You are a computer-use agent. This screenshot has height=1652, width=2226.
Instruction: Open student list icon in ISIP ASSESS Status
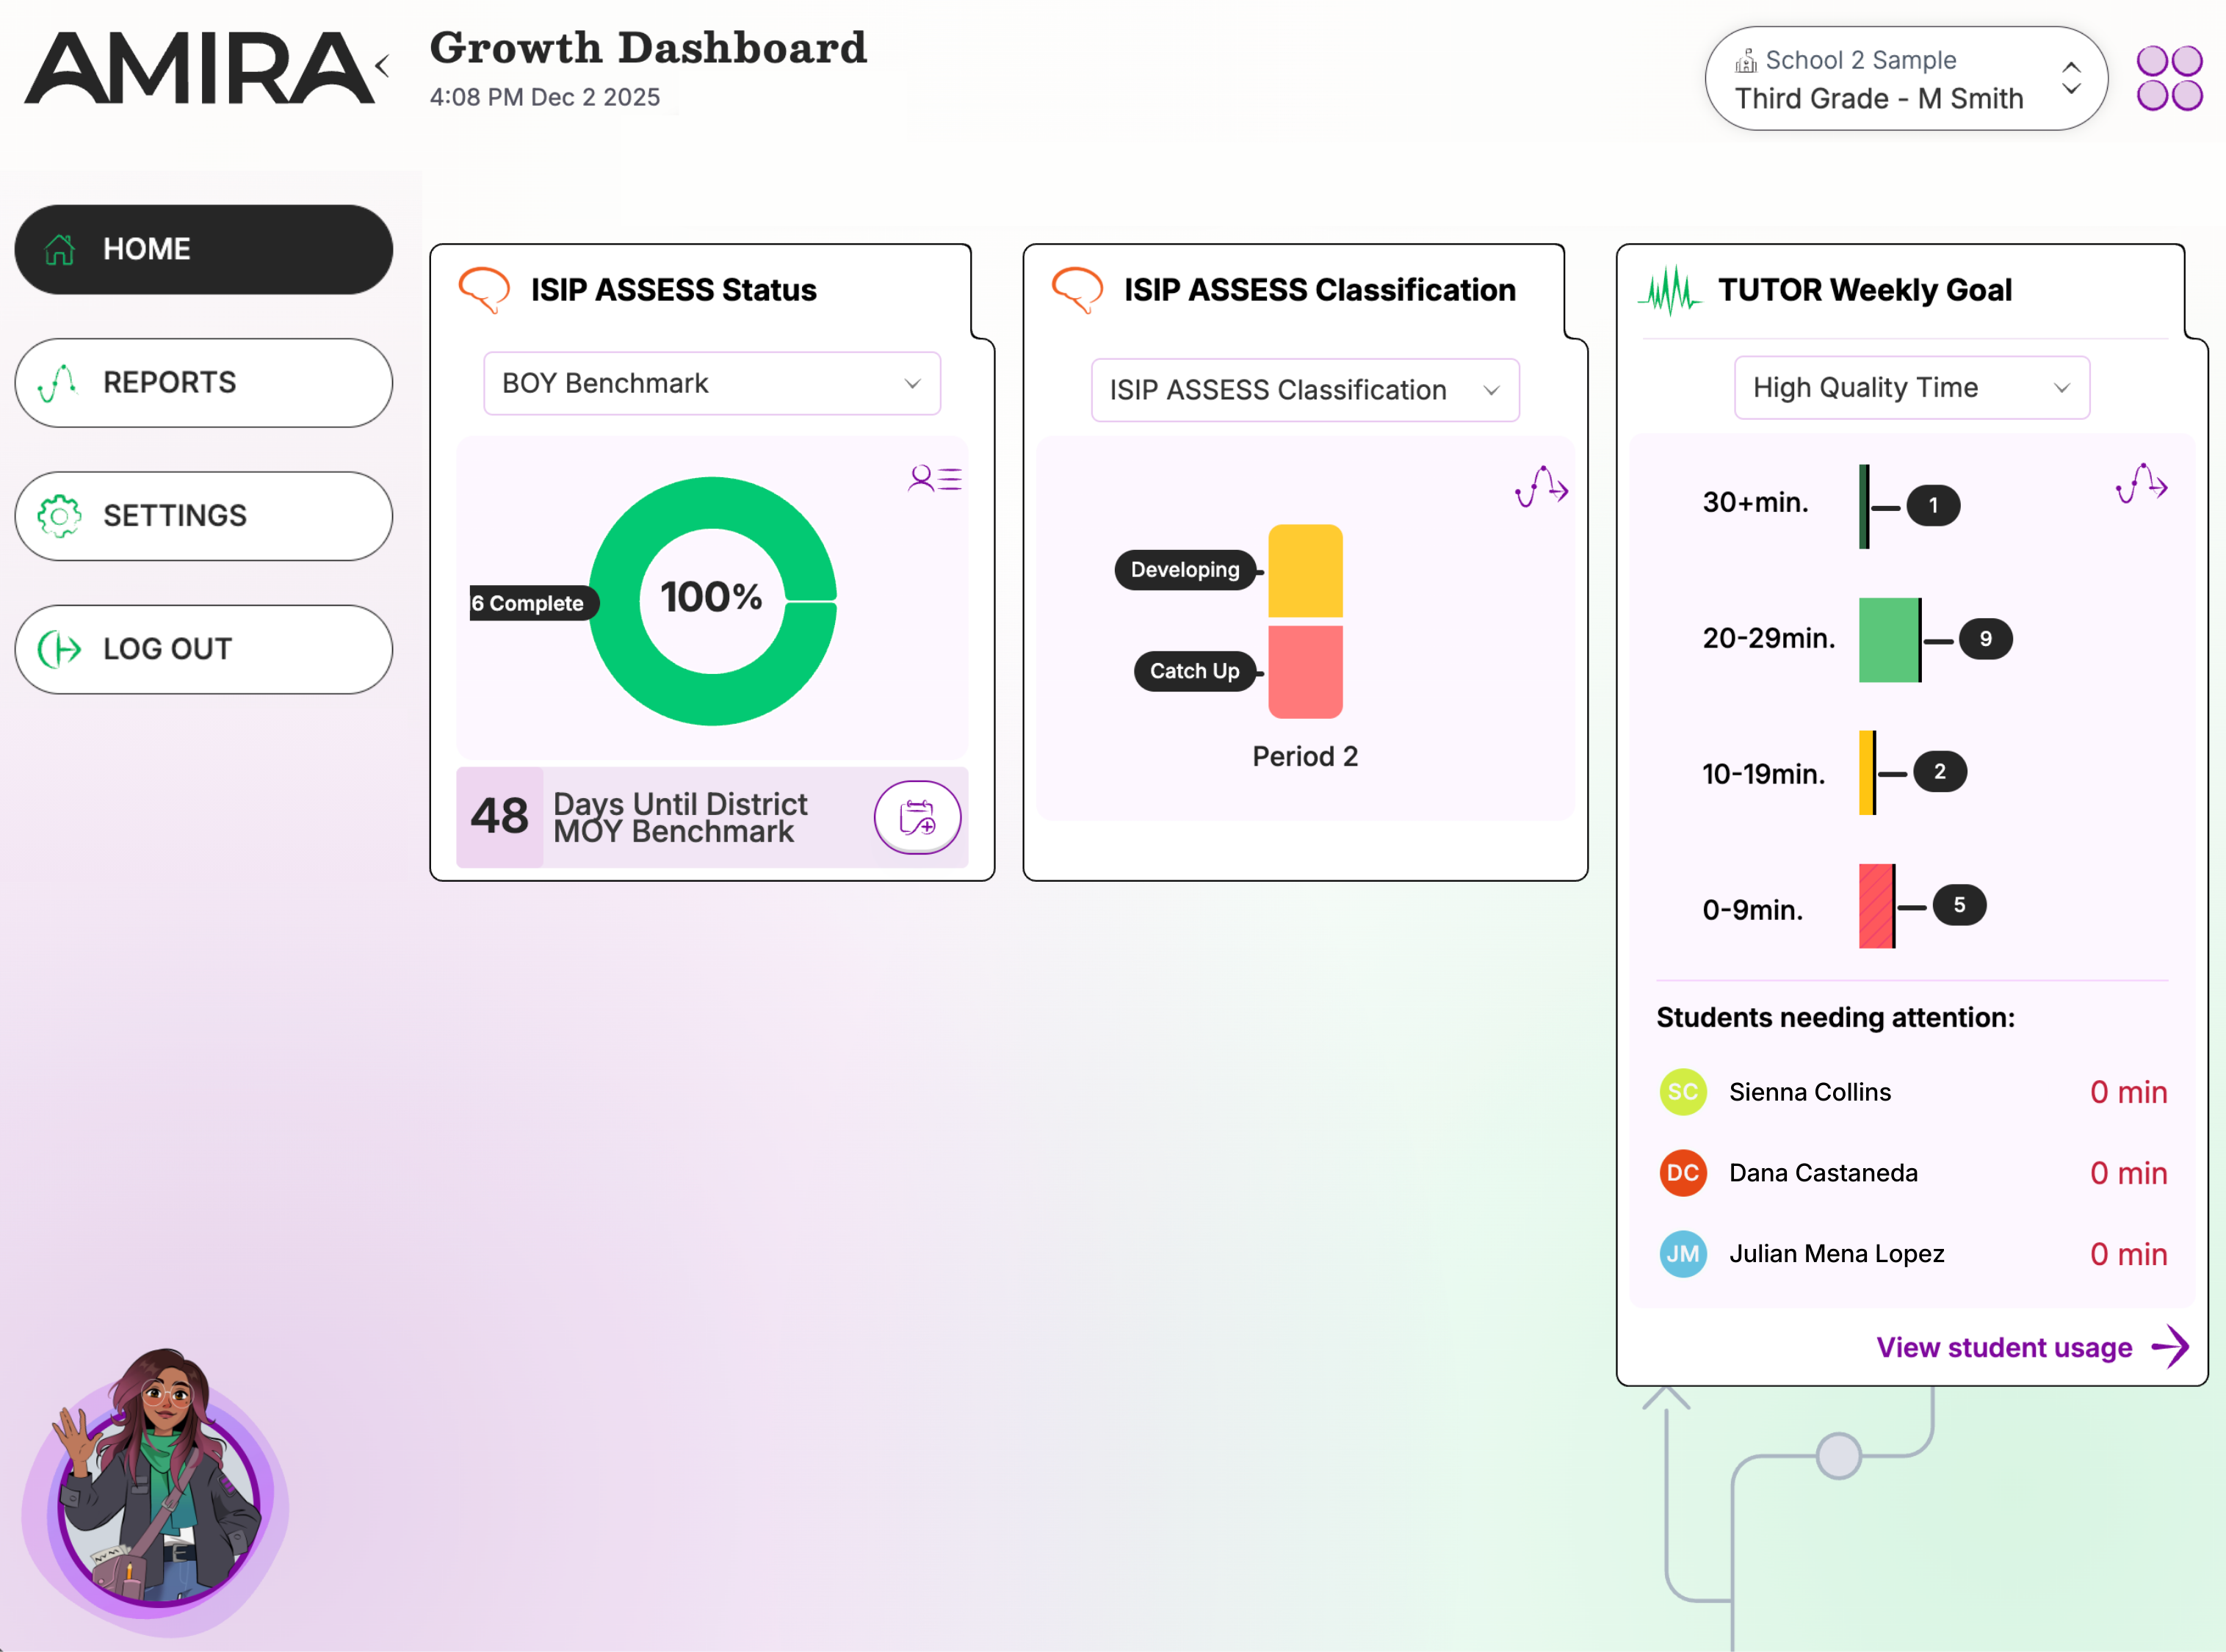(x=934, y=479)
